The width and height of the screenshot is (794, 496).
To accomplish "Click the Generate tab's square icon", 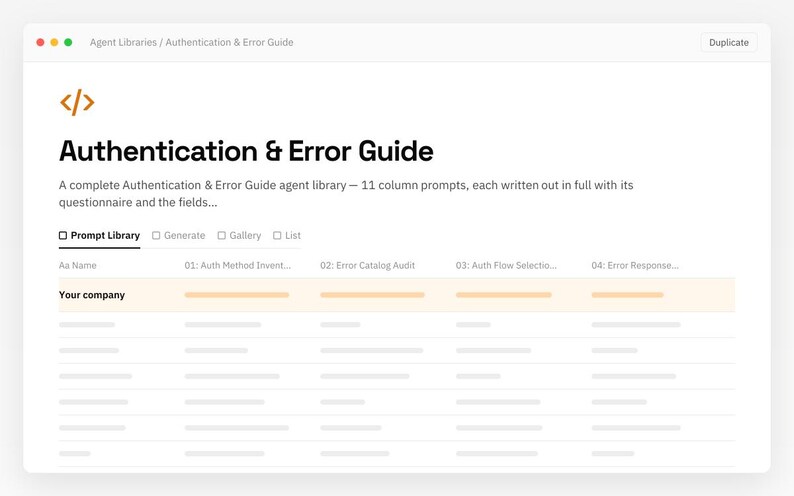I will [x=156, y=235].
